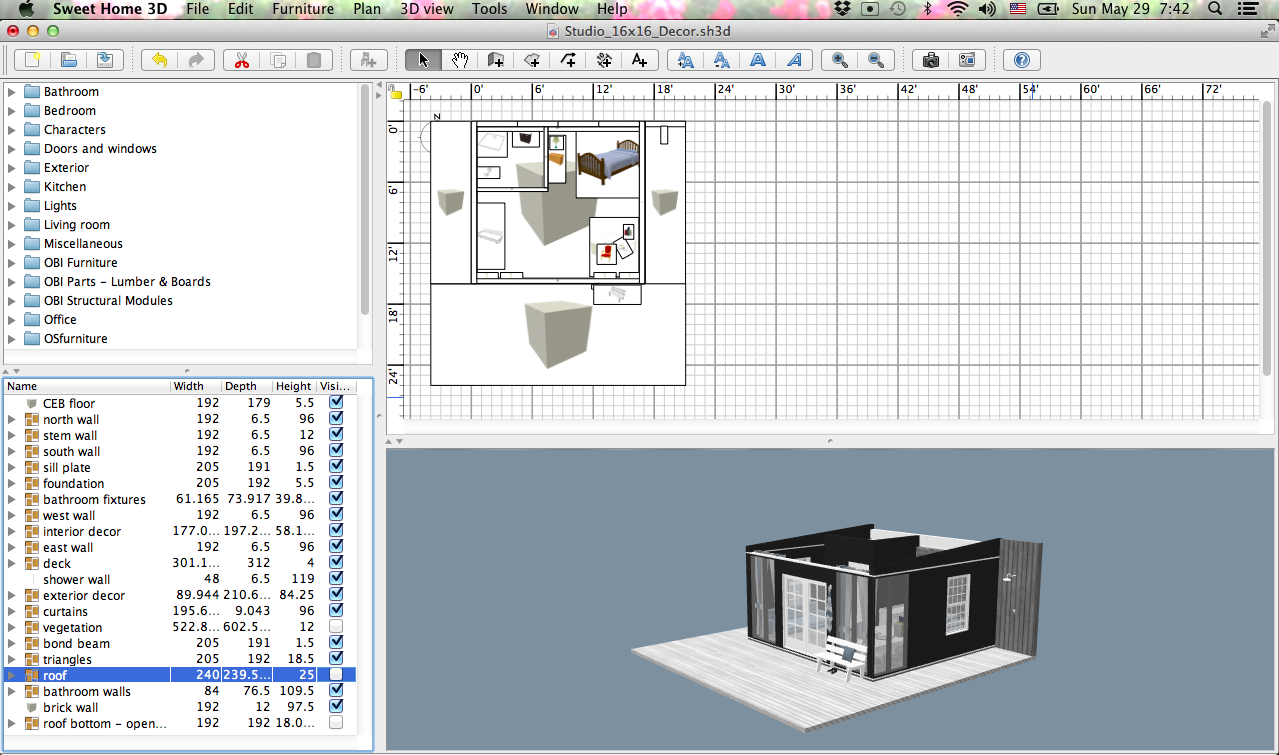The image size is (1279, 755).
Task: Click the Save home toolbar icon
Action: (x=105, y=60)
